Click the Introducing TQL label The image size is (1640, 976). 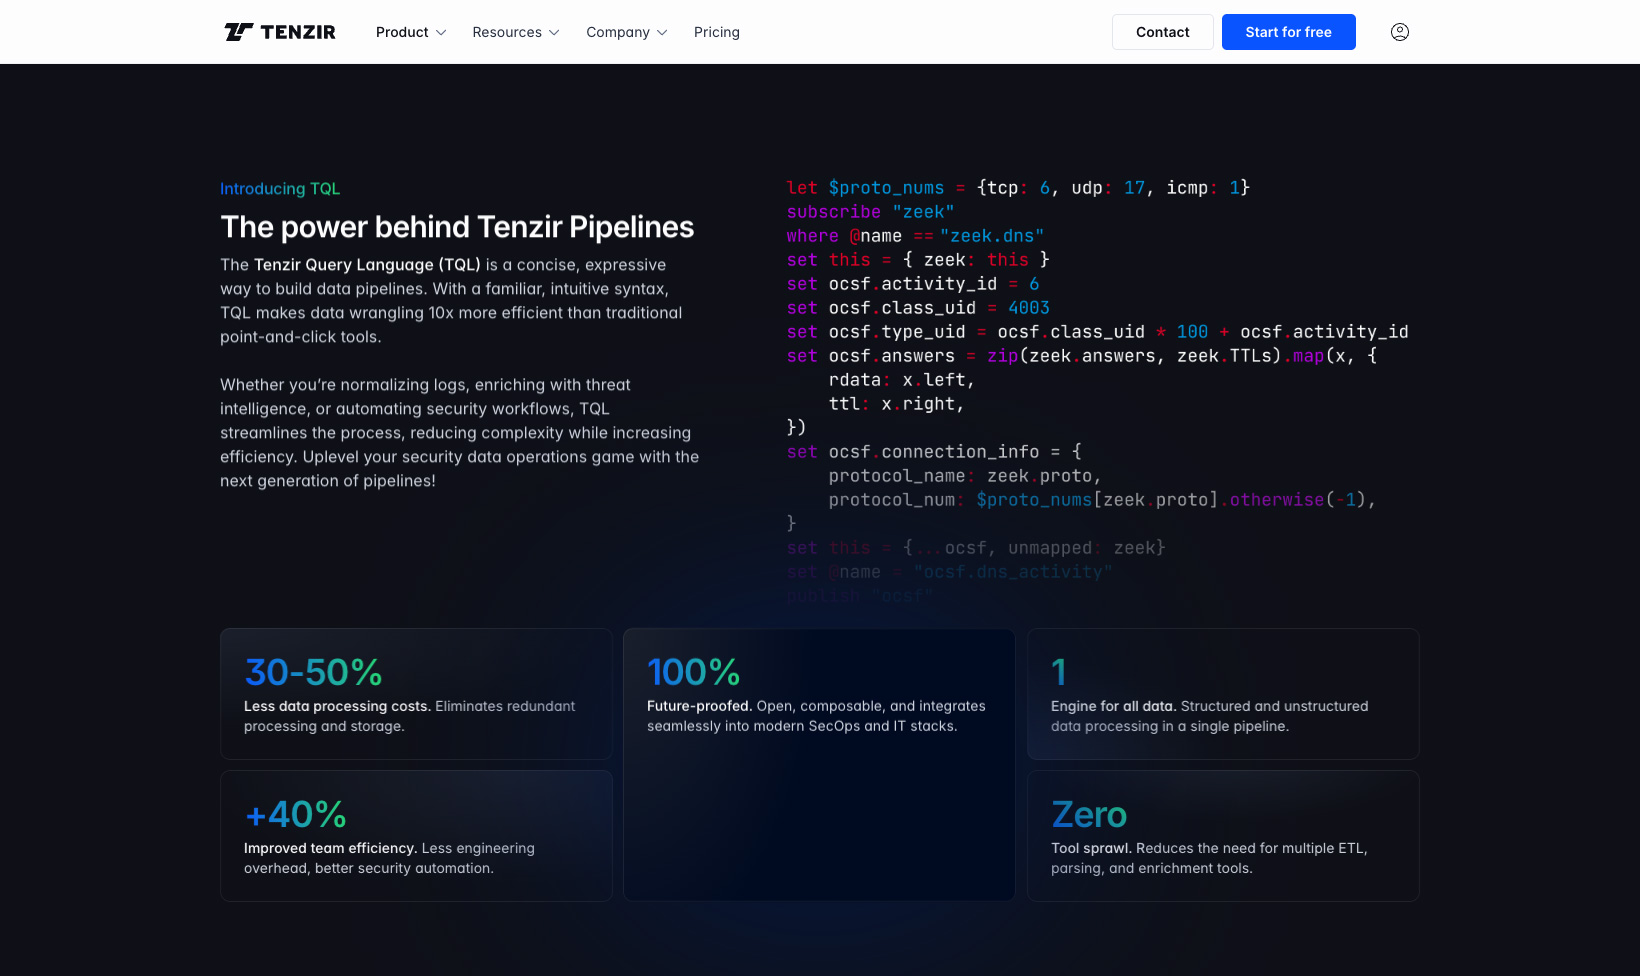[x=280, y=189]
